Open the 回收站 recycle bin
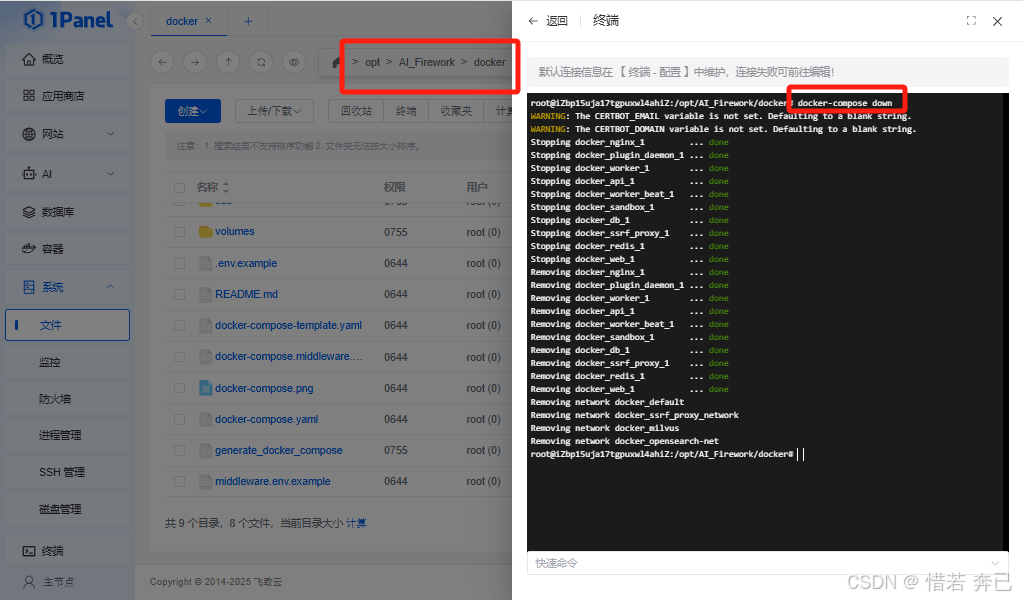1023x600 pixels. pyautogui.click(x=356, y=111)
